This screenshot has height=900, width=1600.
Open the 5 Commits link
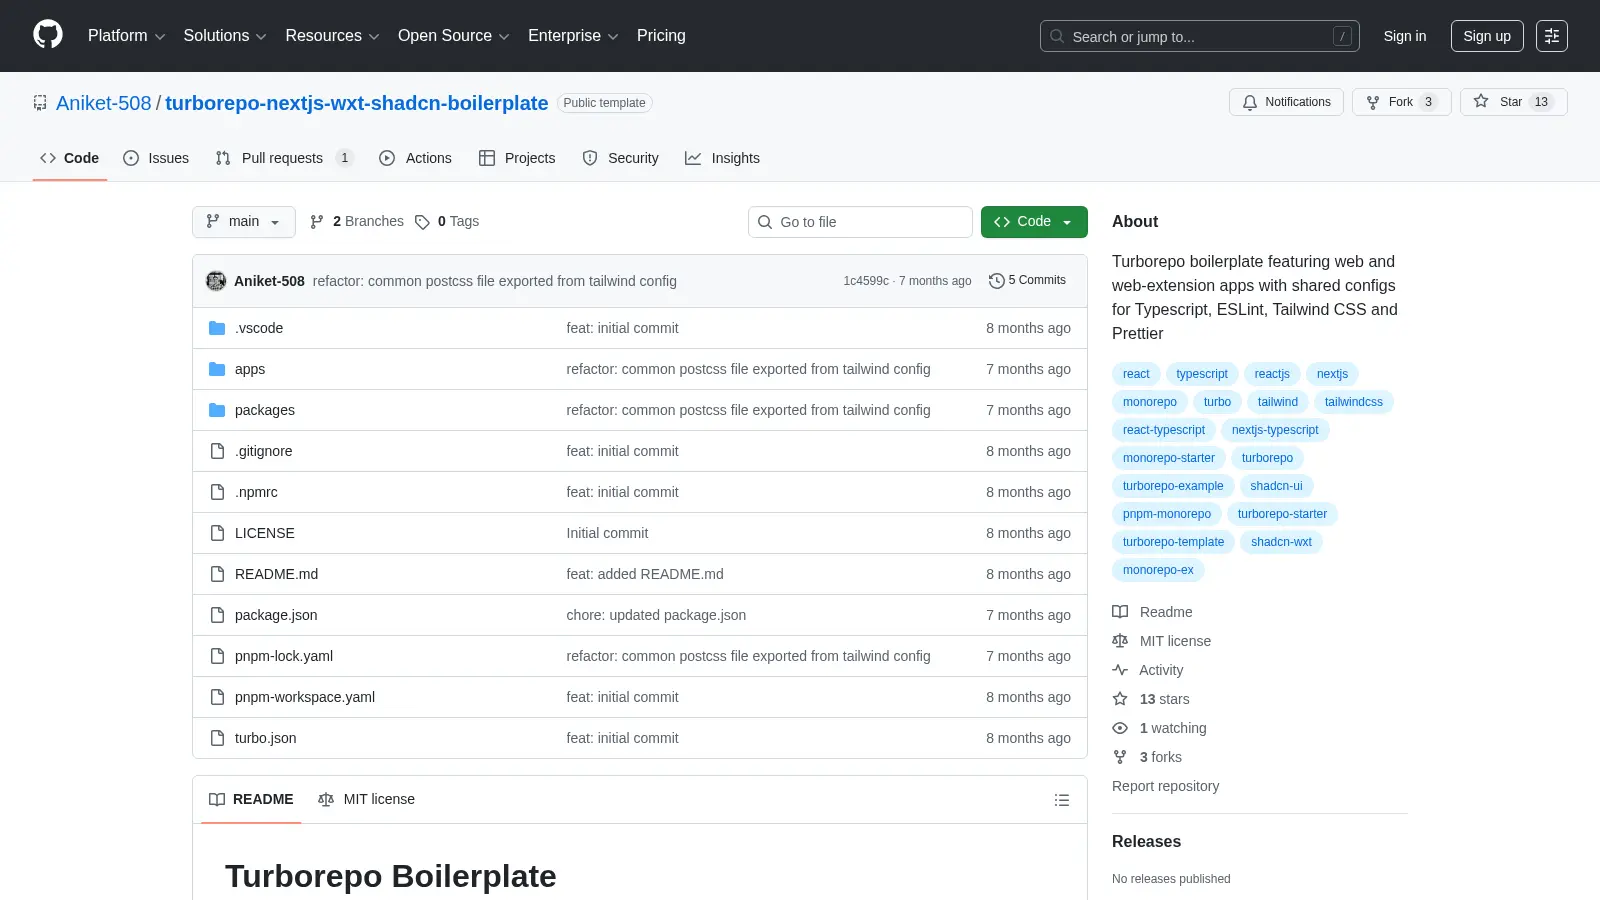1027,281
